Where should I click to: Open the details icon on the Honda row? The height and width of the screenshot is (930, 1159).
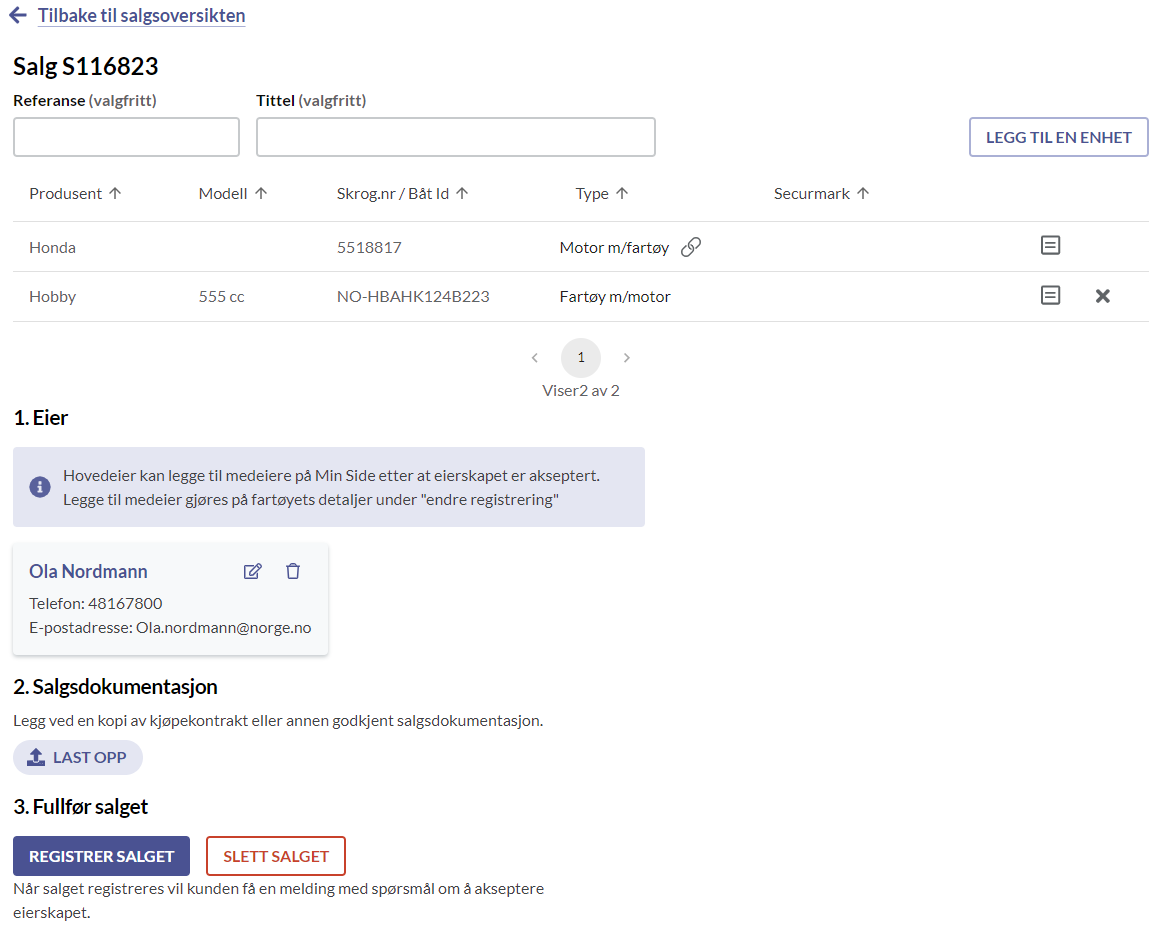tap(1050, 245)
